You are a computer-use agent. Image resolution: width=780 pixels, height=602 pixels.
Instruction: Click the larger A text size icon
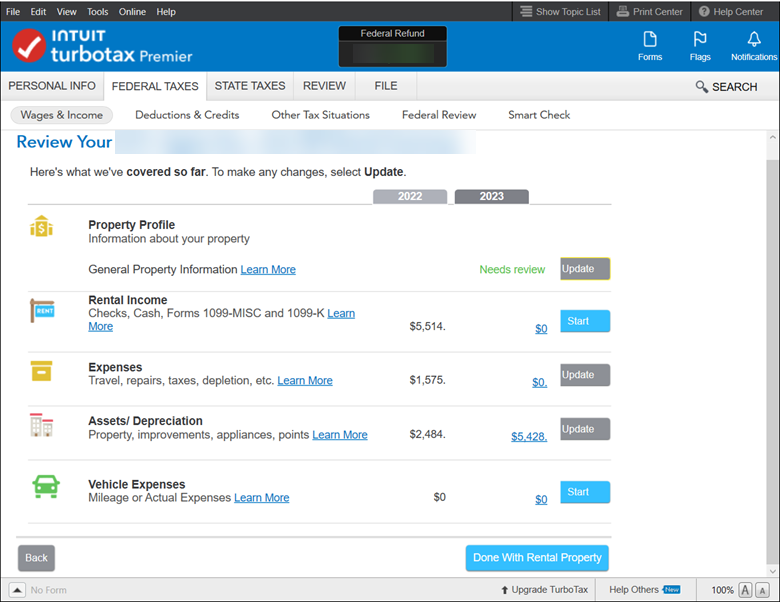pyautogui.click(x=745, y=590)
